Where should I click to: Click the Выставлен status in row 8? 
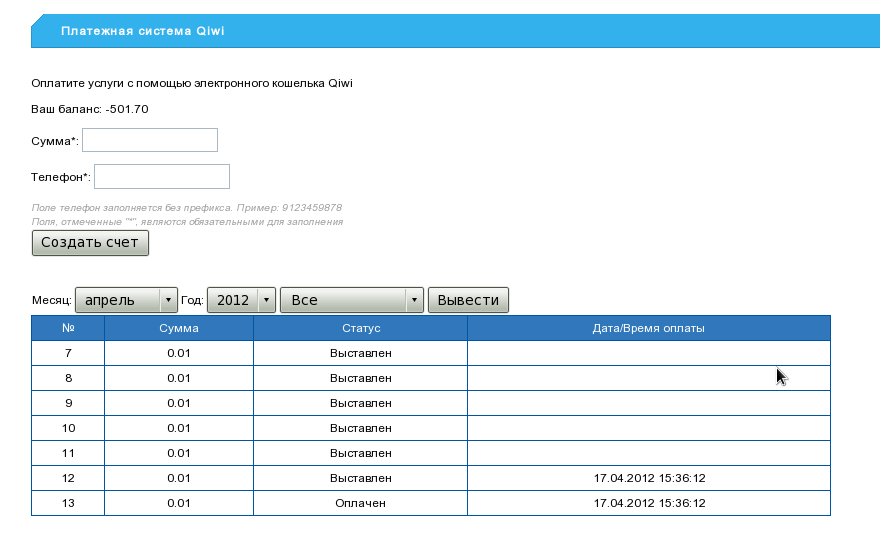(360, 378)
